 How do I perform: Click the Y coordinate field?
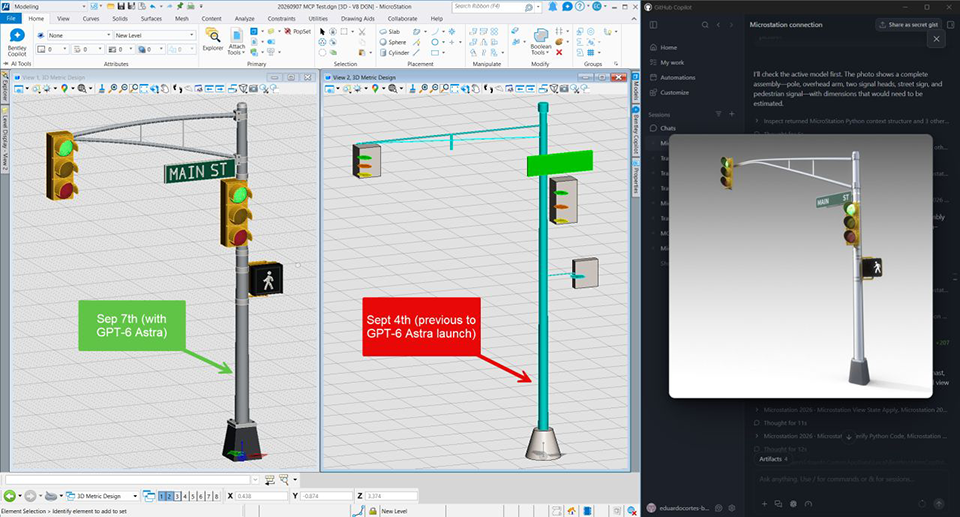[326, 496]
